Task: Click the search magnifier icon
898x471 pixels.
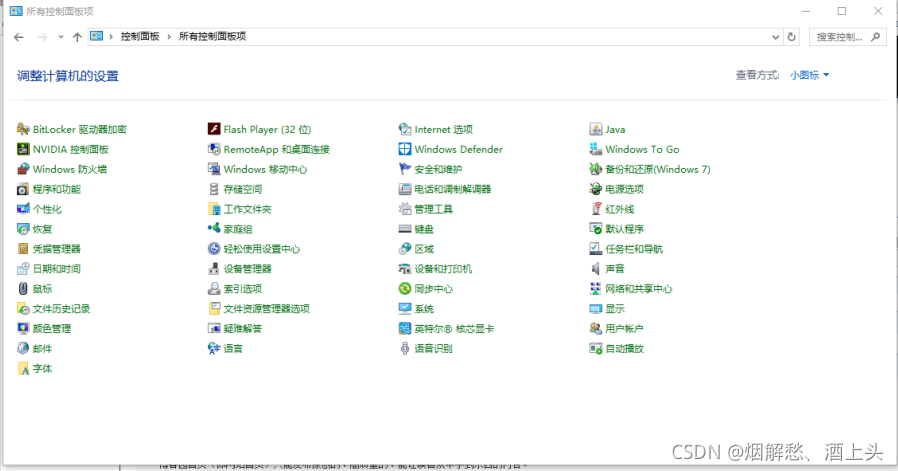Action: pos(875,37)
